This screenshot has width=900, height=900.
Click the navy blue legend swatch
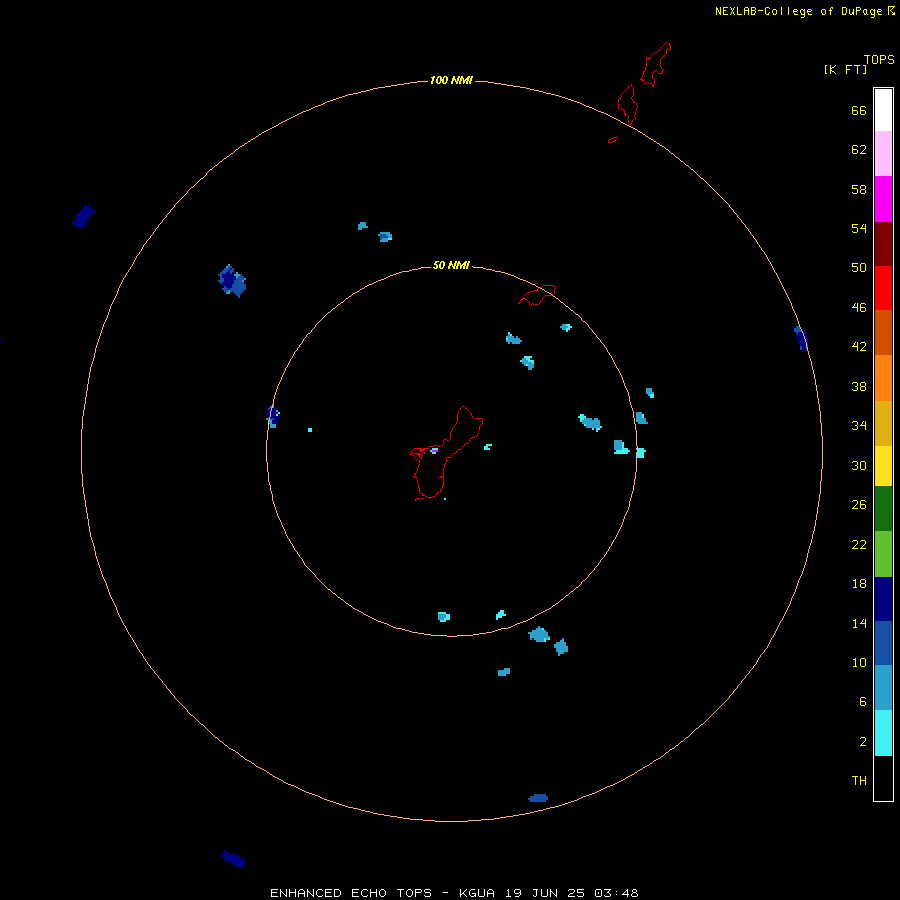coord(883,599)
